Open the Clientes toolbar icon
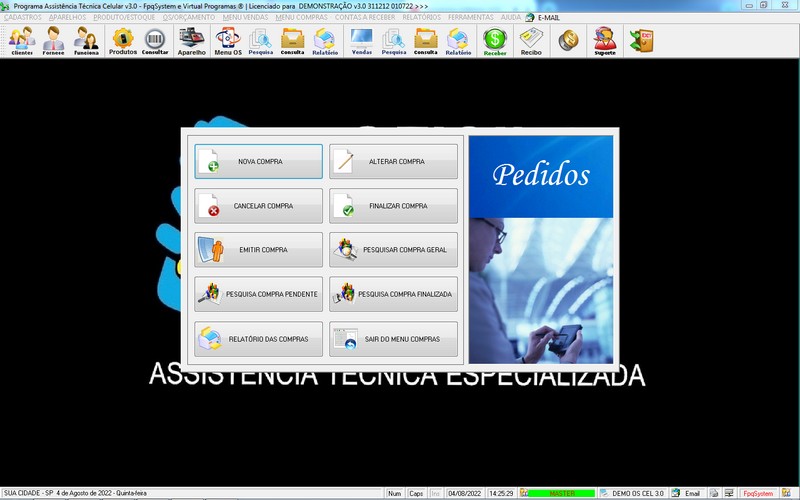The height and width of the screenshot is (500, 800). (22, 41)
